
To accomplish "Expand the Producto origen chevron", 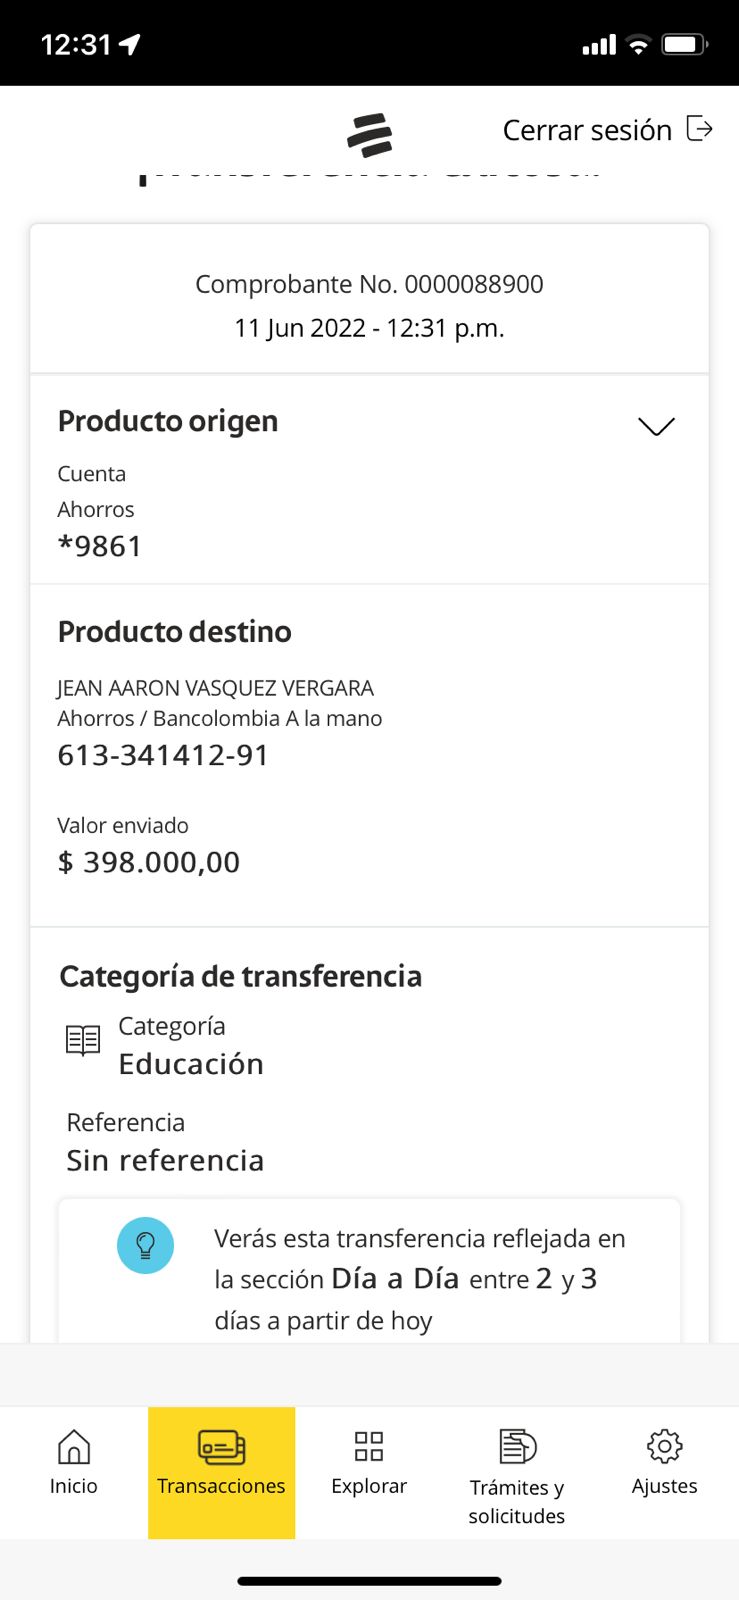I will pos(656,426).
